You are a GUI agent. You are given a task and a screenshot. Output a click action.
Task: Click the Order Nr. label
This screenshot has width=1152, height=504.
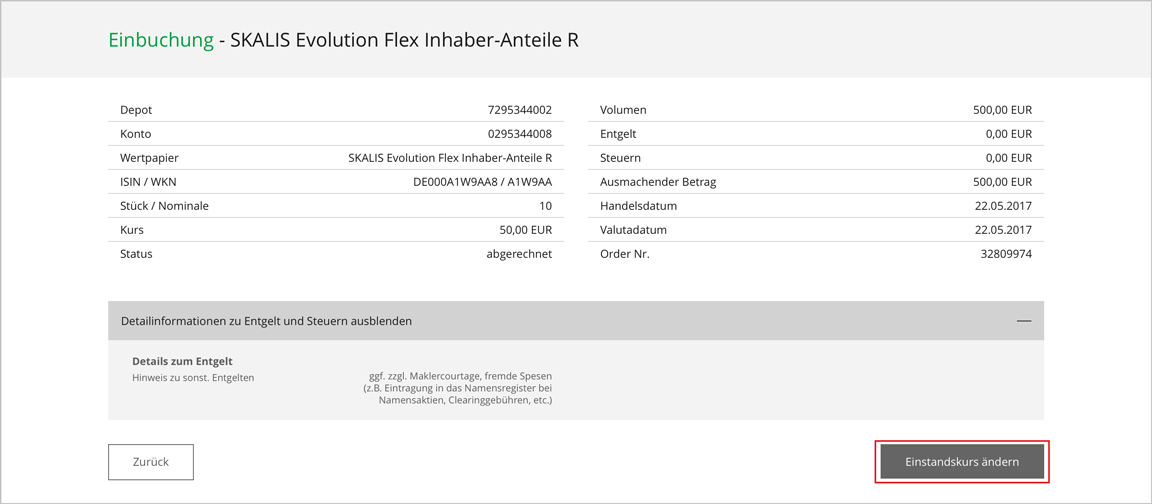[625, 254]
